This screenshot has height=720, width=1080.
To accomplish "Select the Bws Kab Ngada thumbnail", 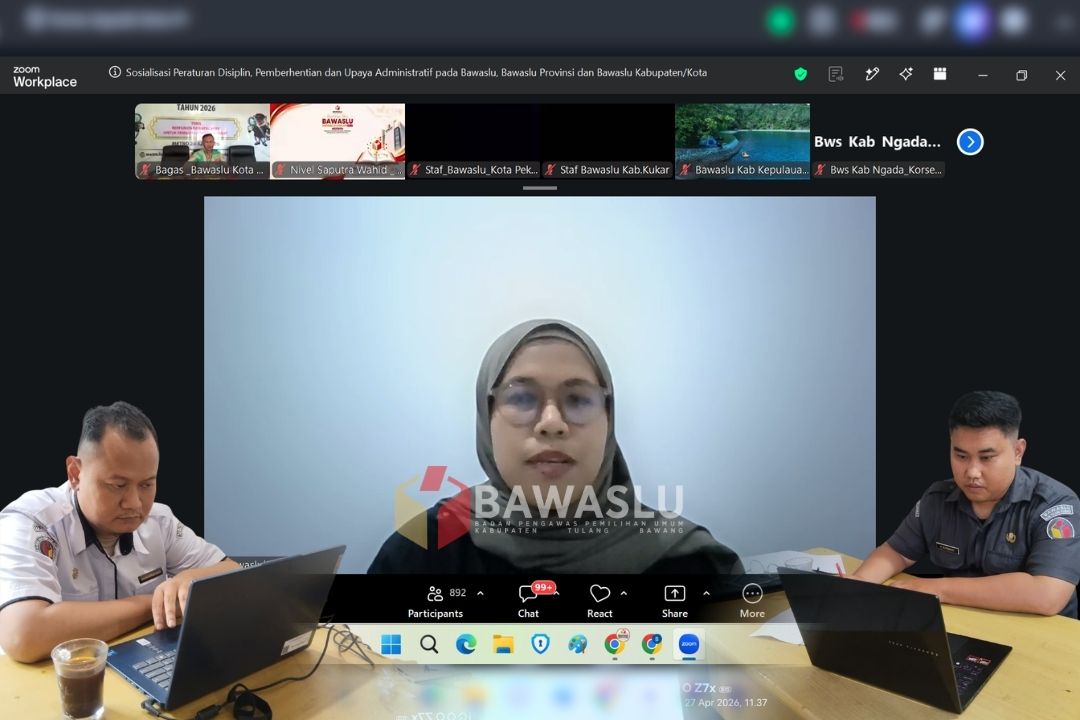I will pyautogui.click(x=878, y=141).
